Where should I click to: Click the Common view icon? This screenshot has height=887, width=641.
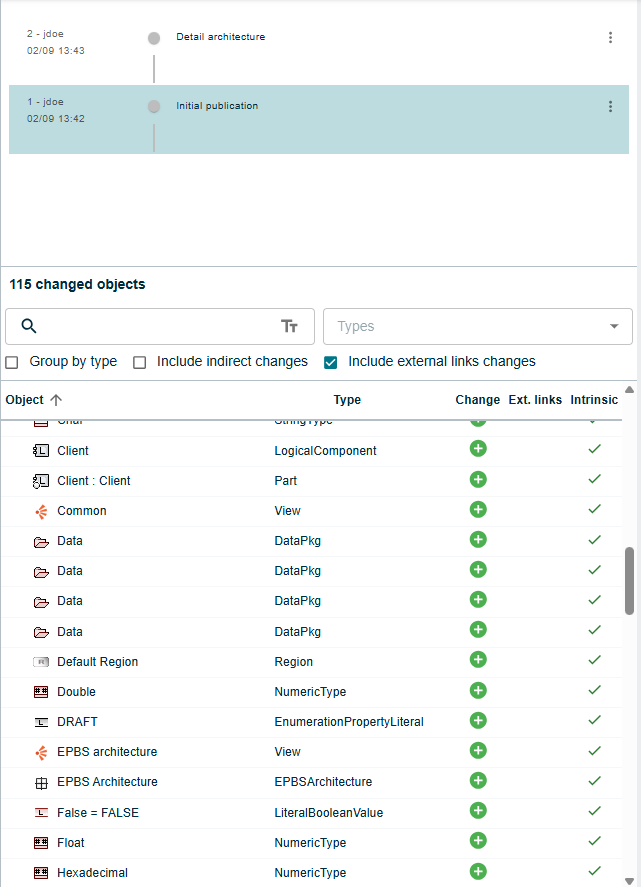click(x=41, y=511)
